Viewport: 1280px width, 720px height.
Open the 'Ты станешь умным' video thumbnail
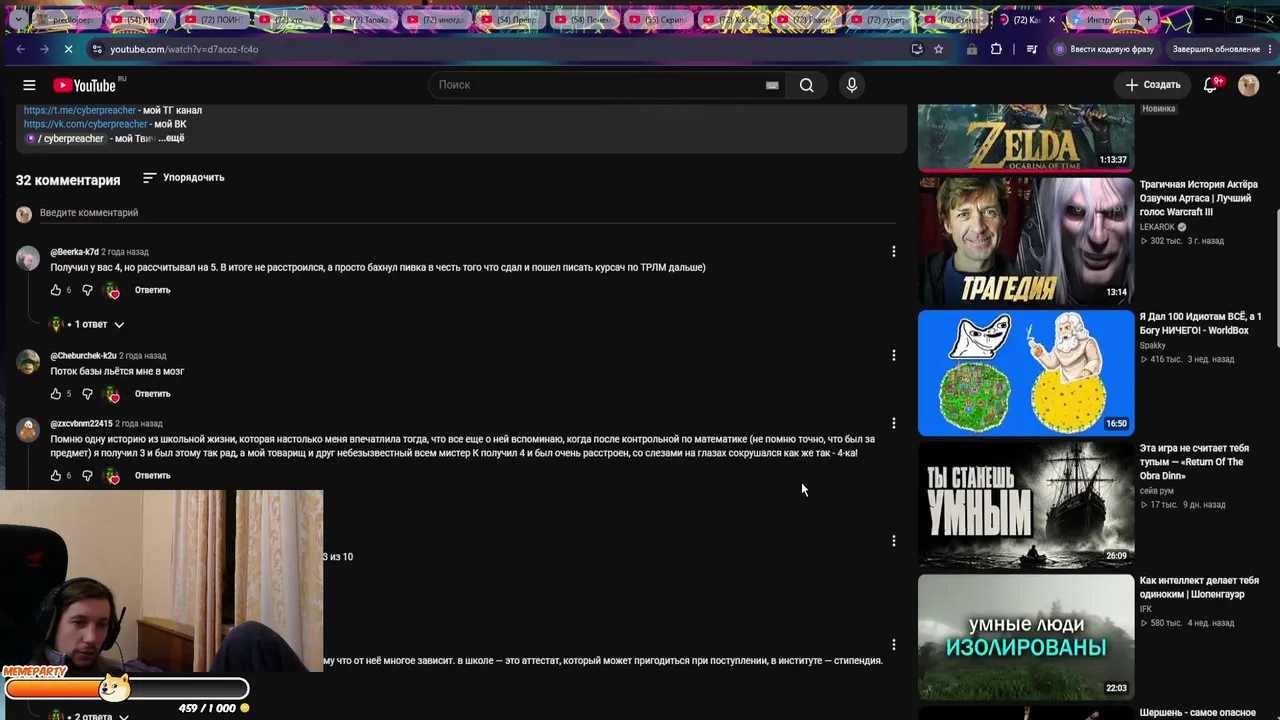coord(1026,505)
